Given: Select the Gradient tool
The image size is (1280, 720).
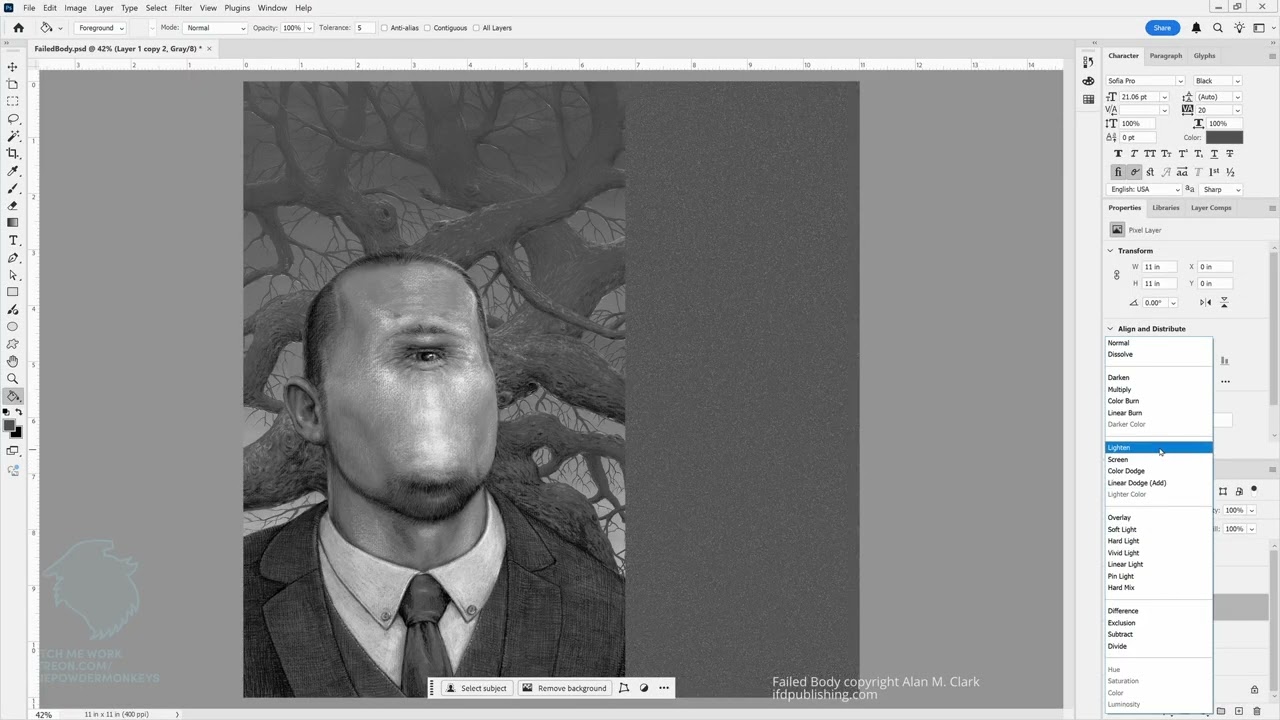Looking at the screenshot, I should click(x=13, y=222).
